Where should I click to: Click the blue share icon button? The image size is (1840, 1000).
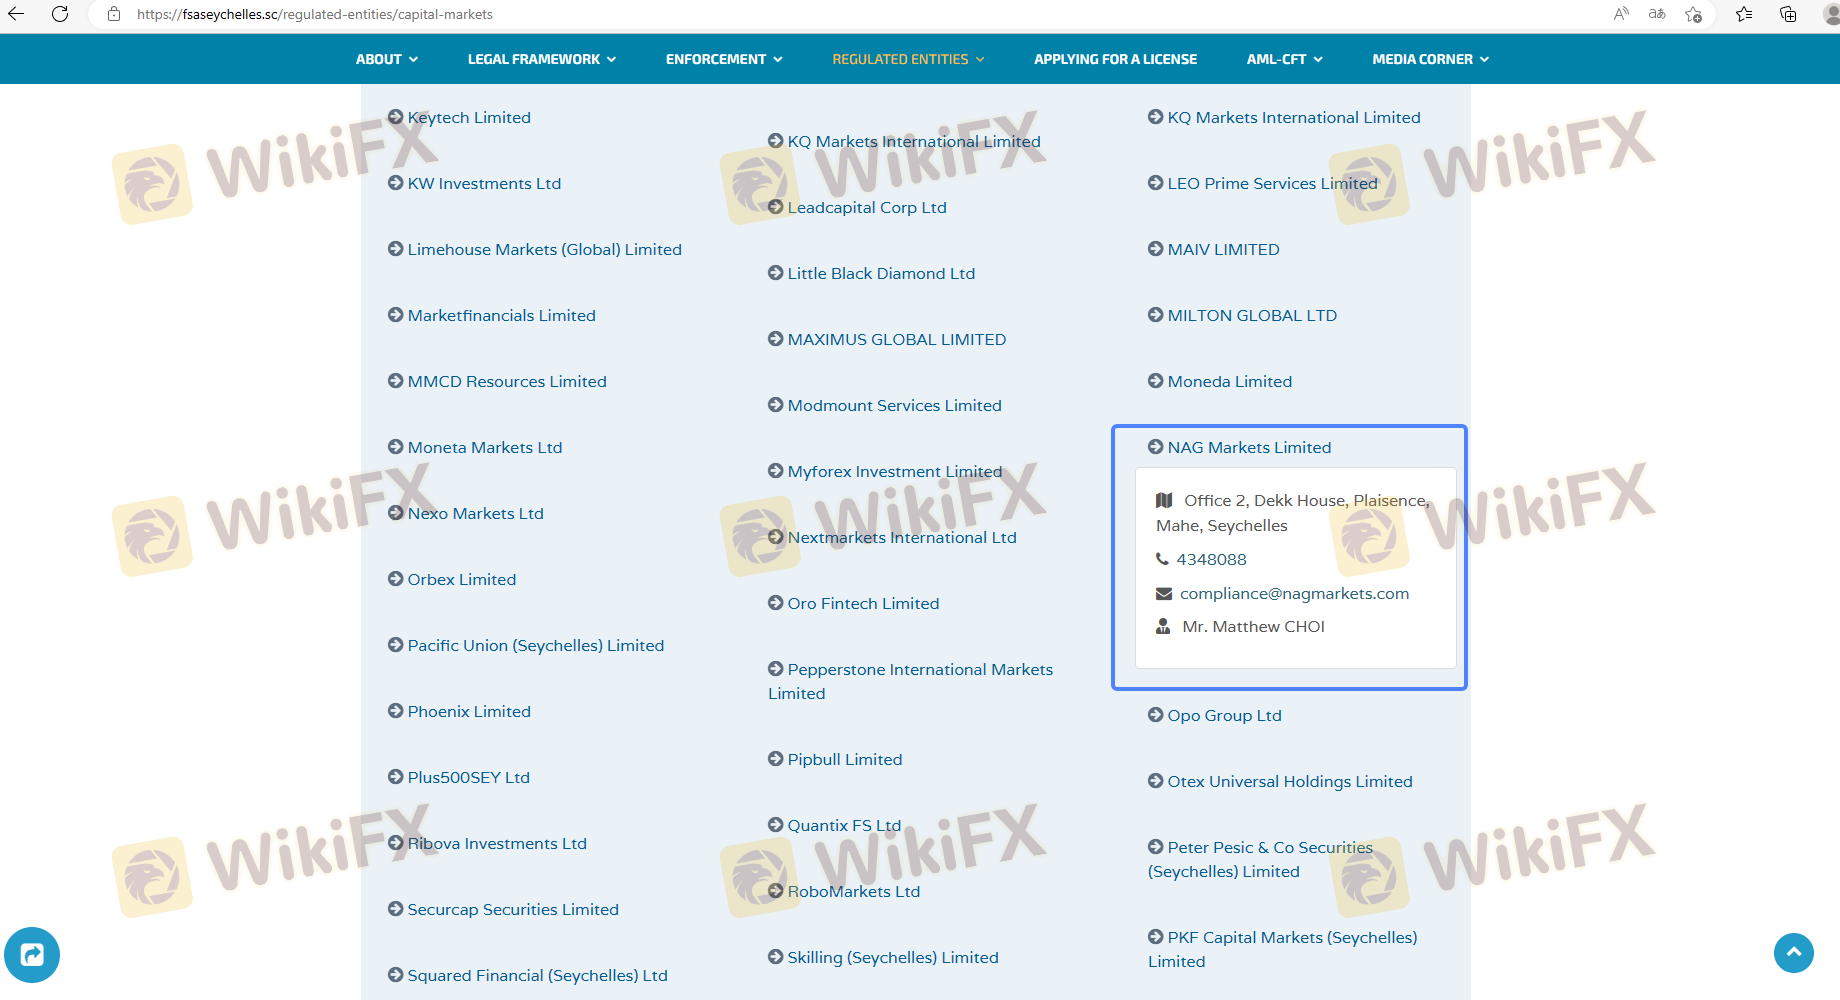pyautogui.click(x=32, y=955)
